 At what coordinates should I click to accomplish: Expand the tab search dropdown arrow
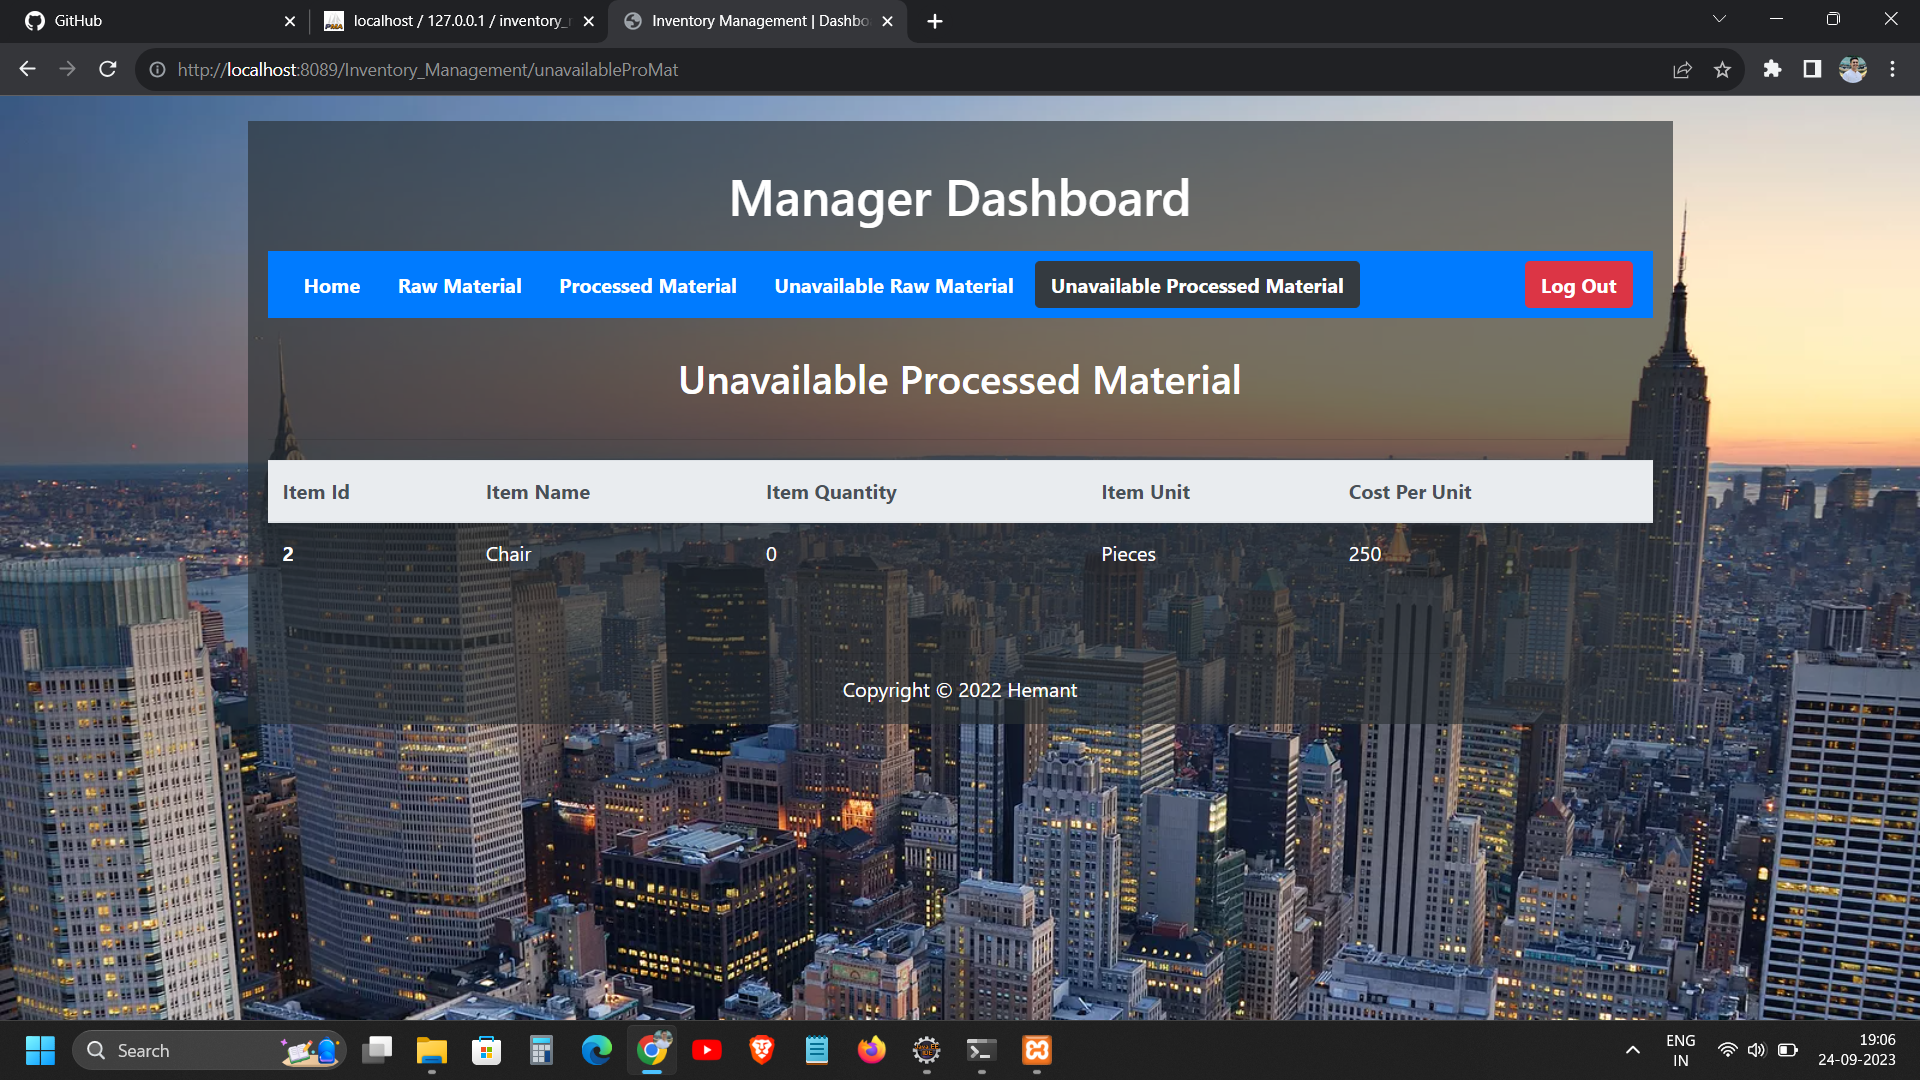click(1719, 19)
